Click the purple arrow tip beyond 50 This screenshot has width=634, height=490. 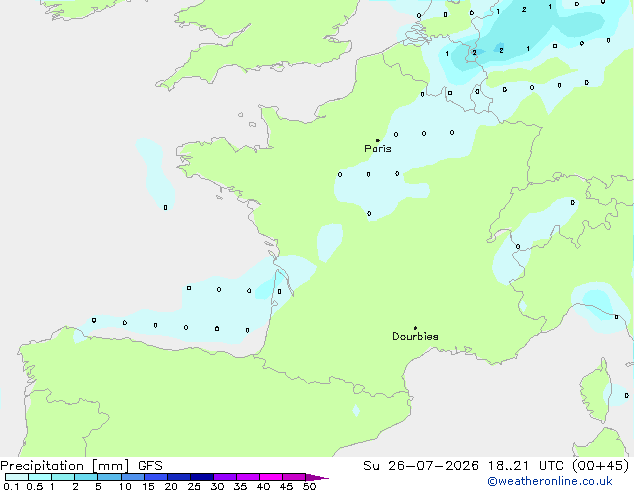pyautogui.click(x=317, y=477)
